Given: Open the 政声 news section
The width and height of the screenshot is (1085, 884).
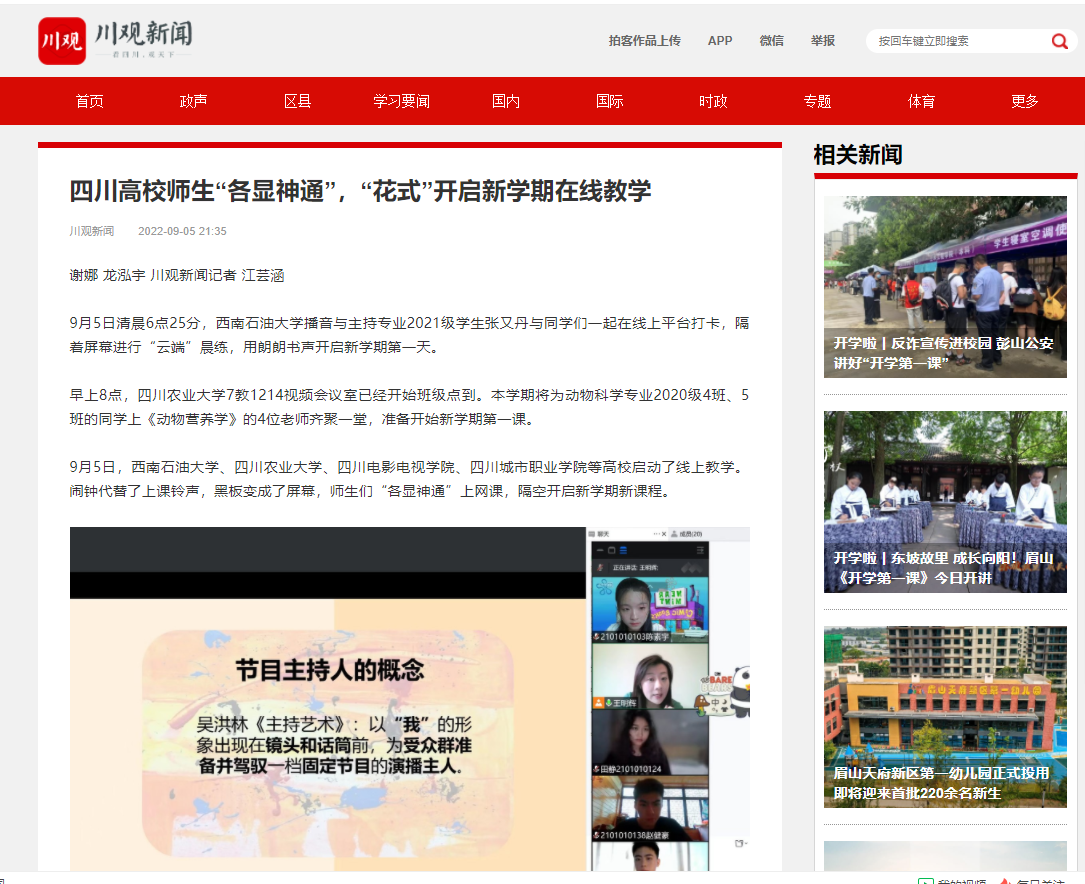Looking at the screenshot, I should (x=193, y=101).
